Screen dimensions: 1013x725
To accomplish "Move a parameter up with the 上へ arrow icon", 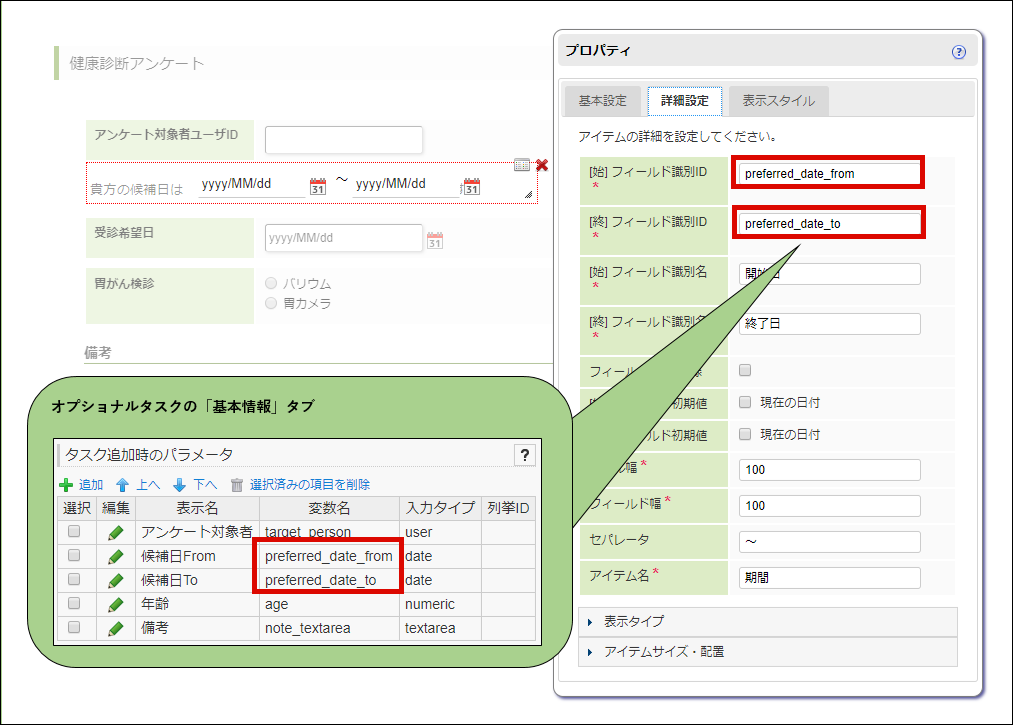I will [x=121, y=483].
